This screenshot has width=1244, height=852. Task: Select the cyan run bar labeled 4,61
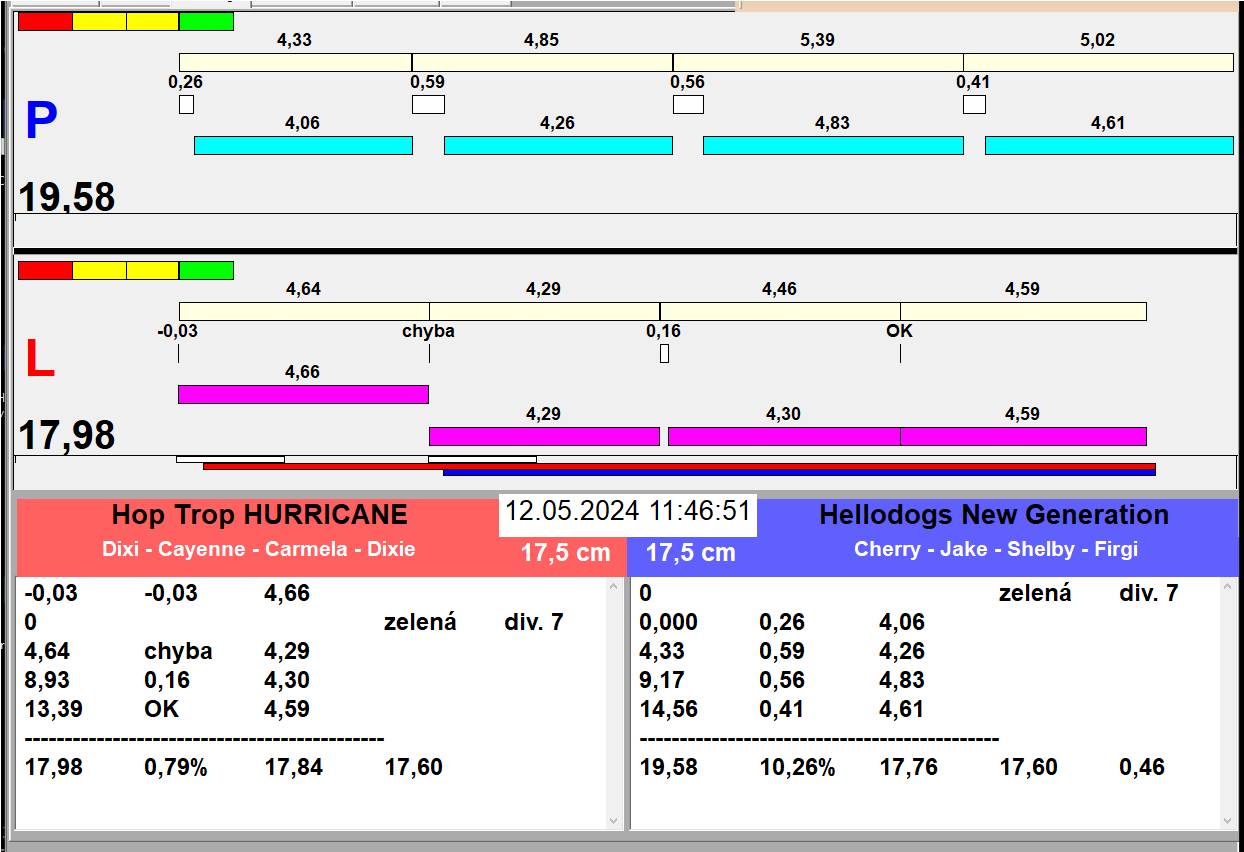(1109, 145)
